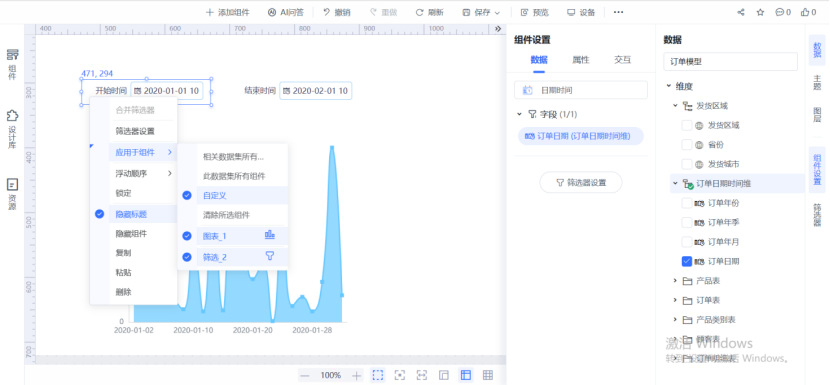The width and height of the screenshot is (830, 385).
Task: Click 添加组件 in the top toolbar
Action: 228,12
